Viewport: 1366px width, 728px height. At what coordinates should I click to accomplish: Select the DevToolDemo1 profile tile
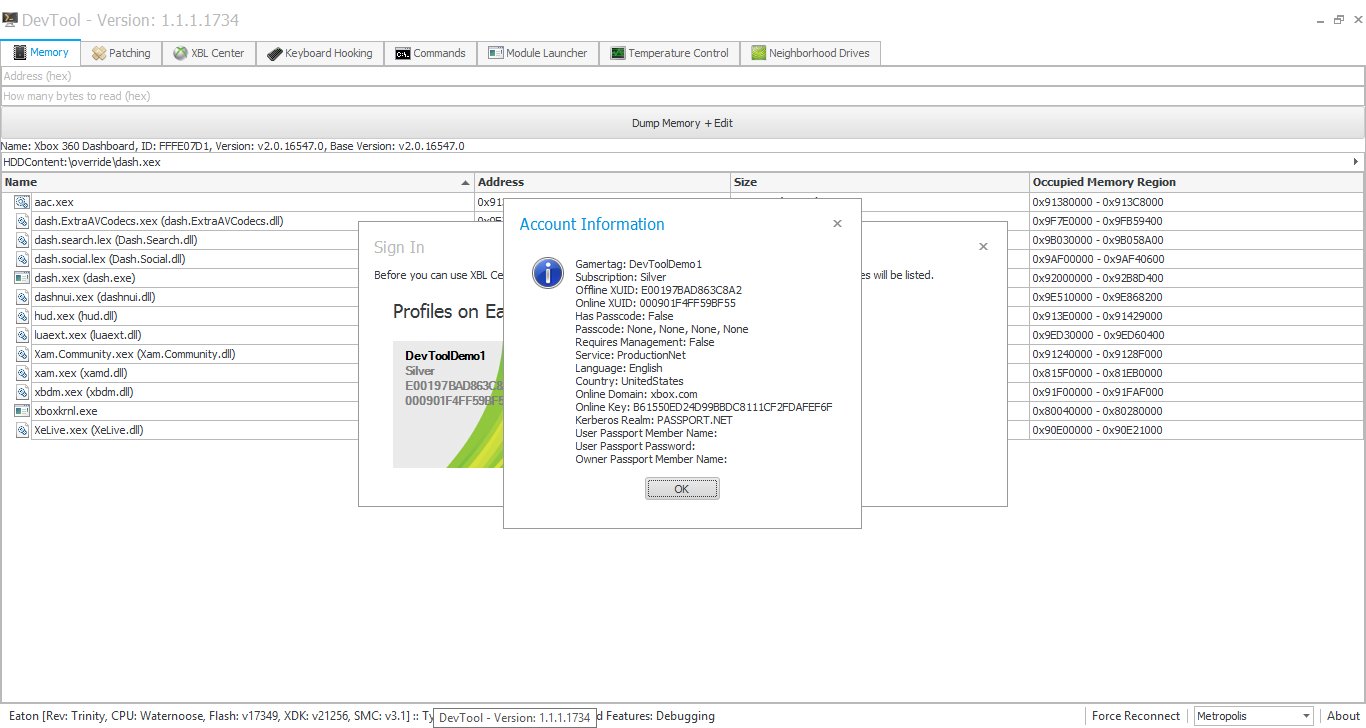point(449,404)
